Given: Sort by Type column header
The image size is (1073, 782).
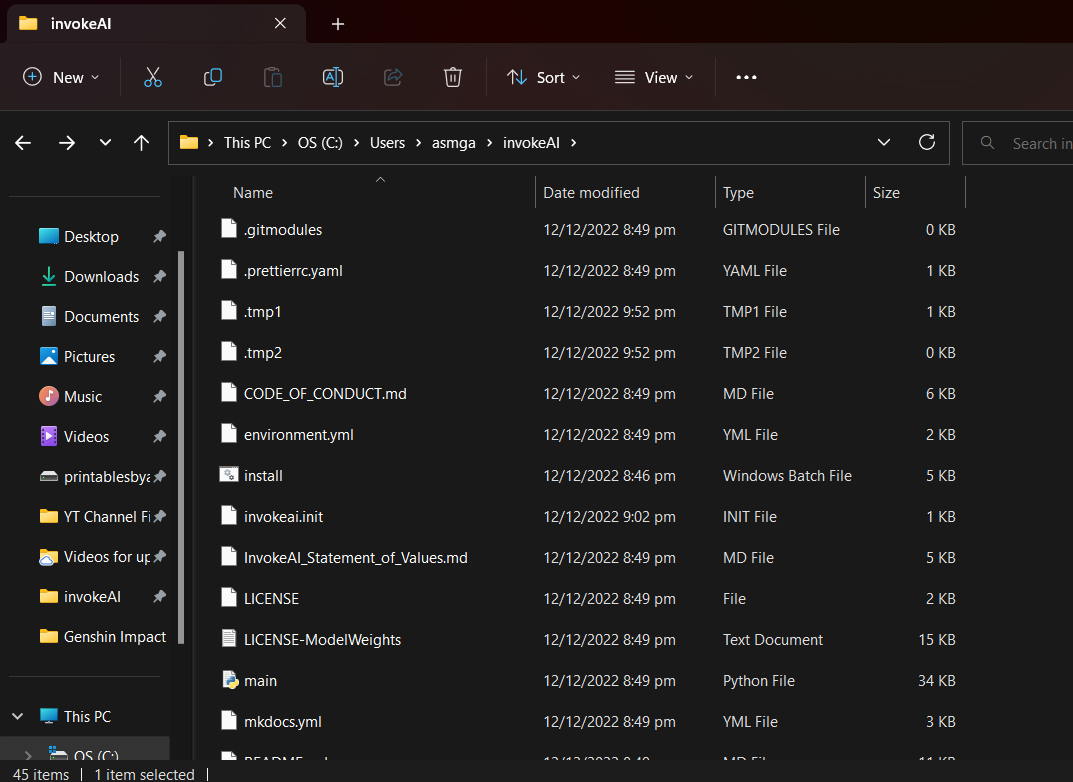Looking at the screenshot, I should (738, 193).
